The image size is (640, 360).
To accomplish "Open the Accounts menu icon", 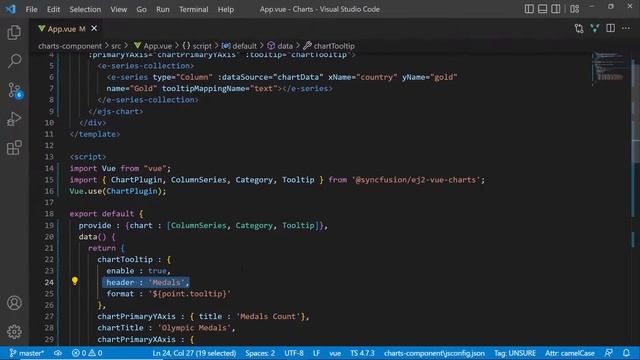I will point(14,303).
